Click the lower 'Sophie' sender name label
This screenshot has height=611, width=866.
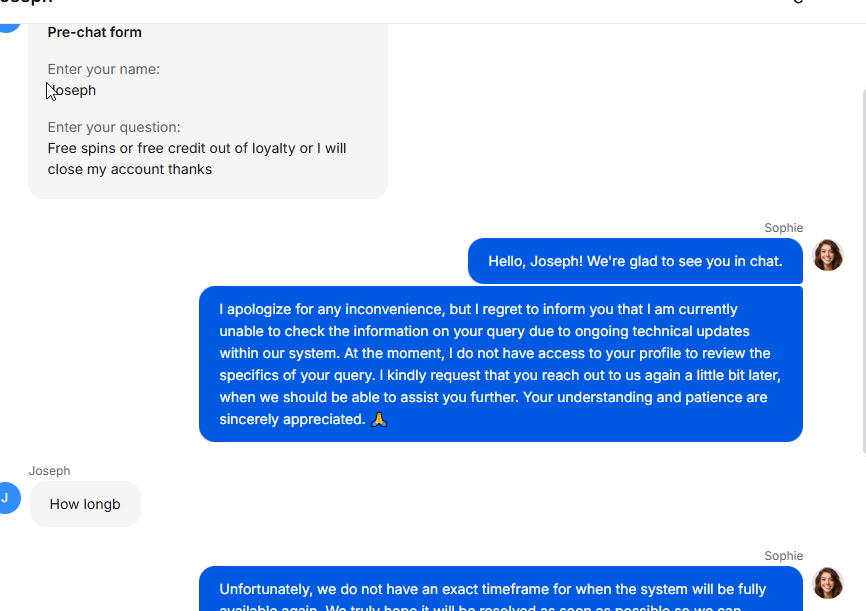point(783,556)
